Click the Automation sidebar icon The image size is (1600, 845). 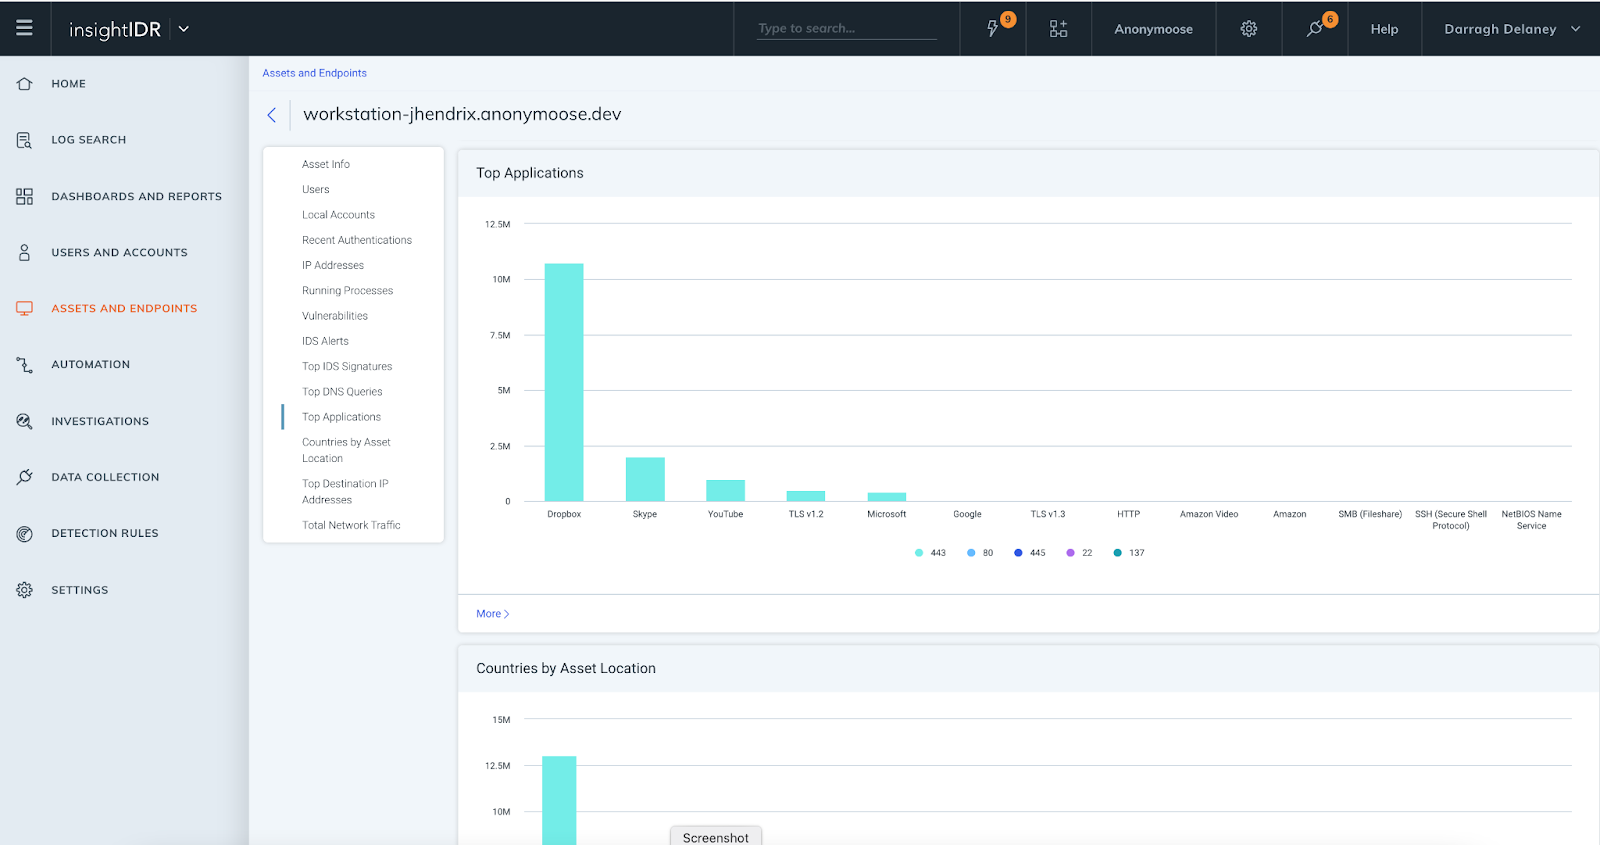[x=25, y=365]
